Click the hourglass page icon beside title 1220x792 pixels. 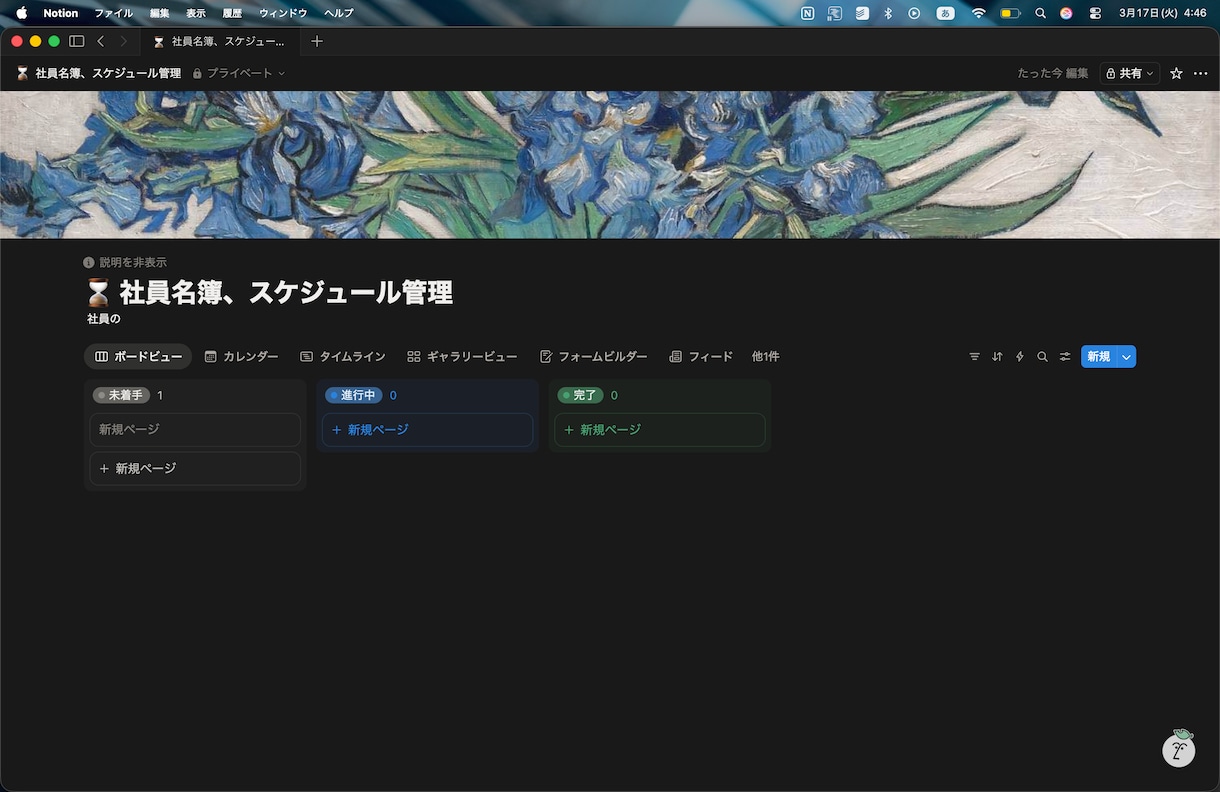tap(97, 293)
